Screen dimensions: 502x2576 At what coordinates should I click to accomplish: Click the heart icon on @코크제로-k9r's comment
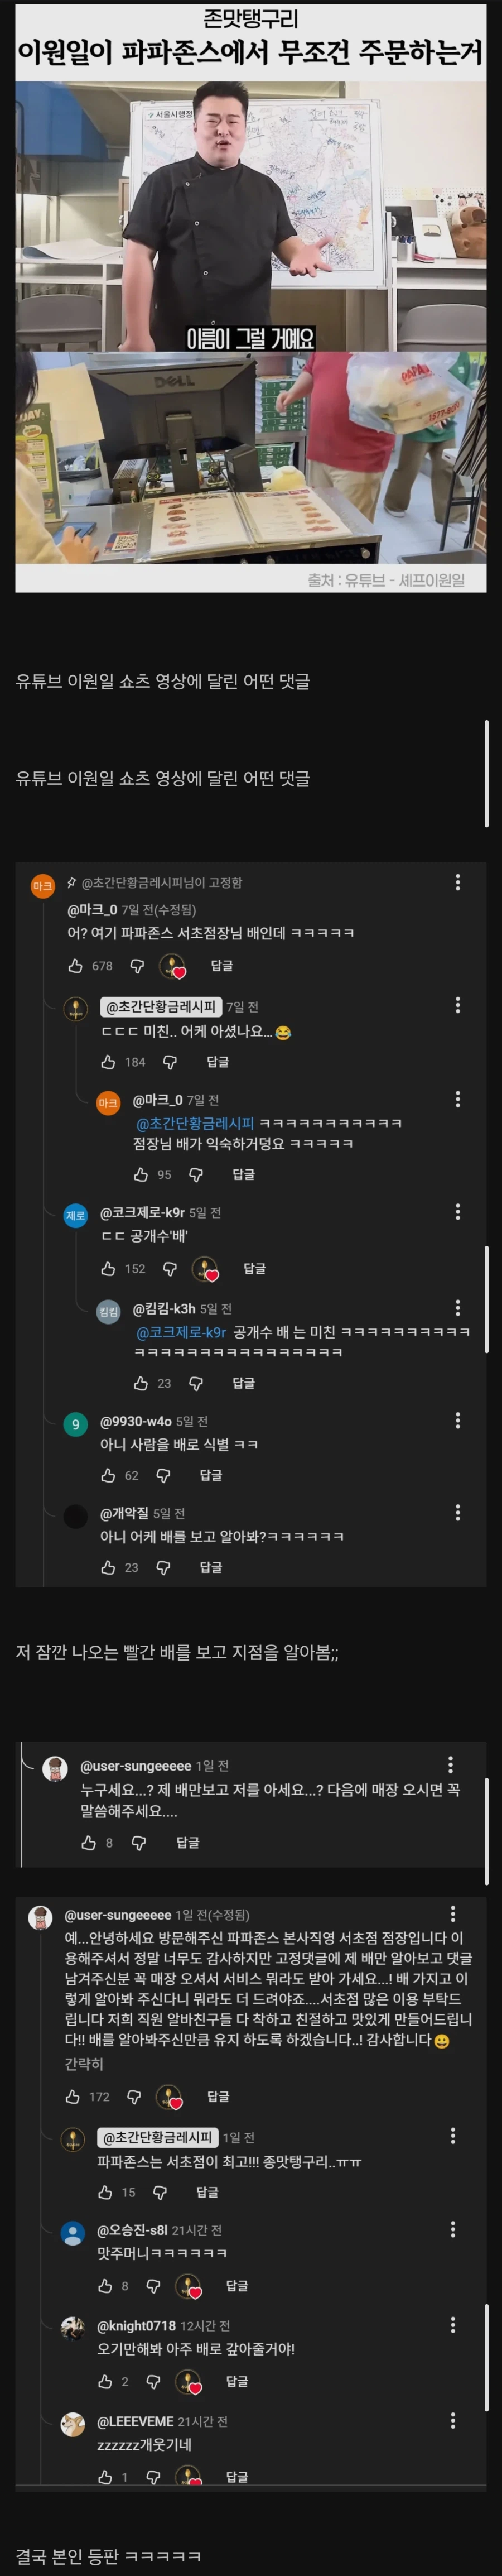coord(204,1270)
